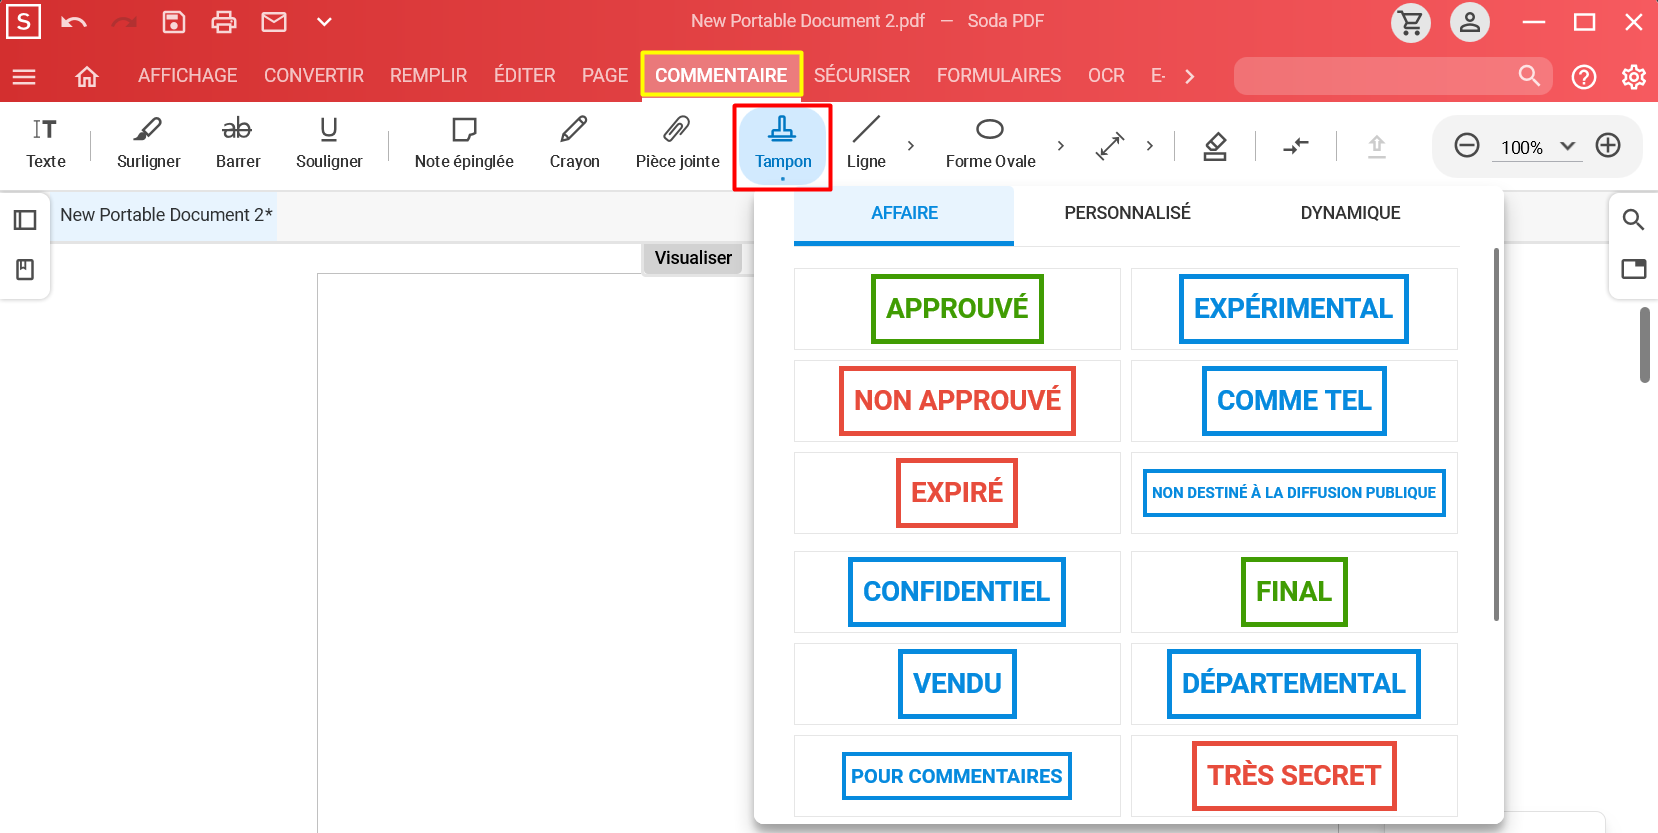The height and width of the screenshot is (833, 1658).
Task: Choose the Crayon pencil tool
Action: [x=574, y=143]
